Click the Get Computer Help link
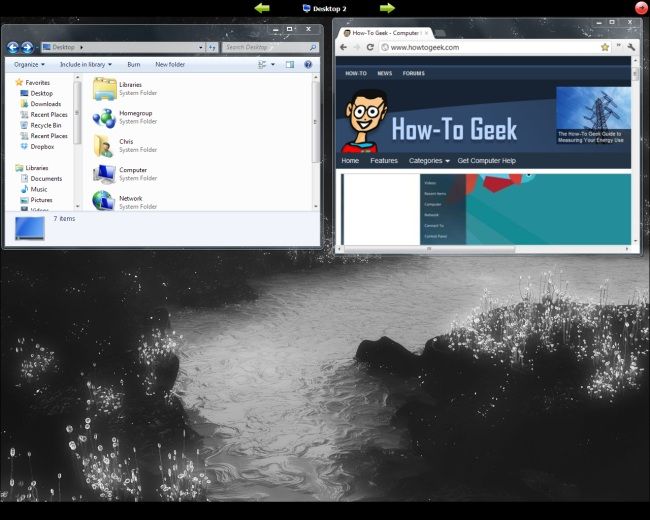The width and height of the screenshot is (650, 520). tap(487, 161)
